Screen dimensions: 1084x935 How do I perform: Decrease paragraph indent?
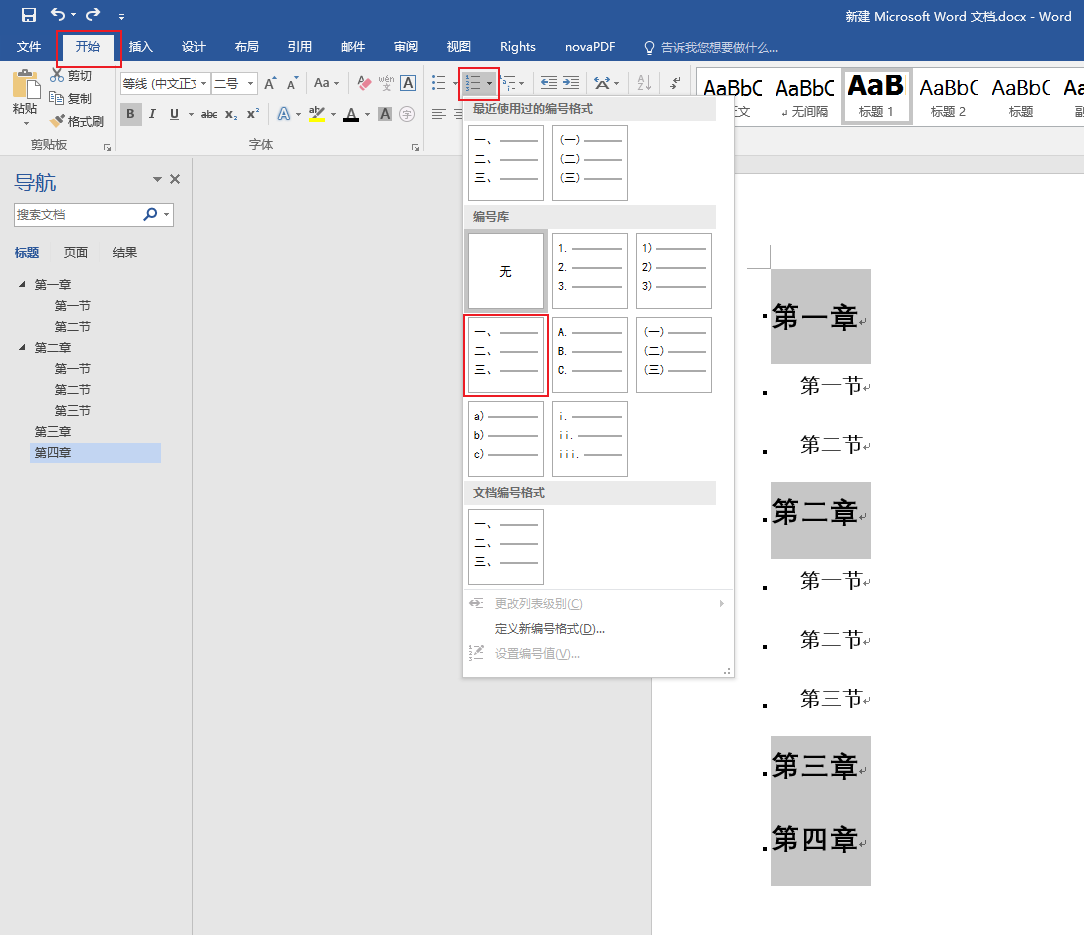pos(549,83)
